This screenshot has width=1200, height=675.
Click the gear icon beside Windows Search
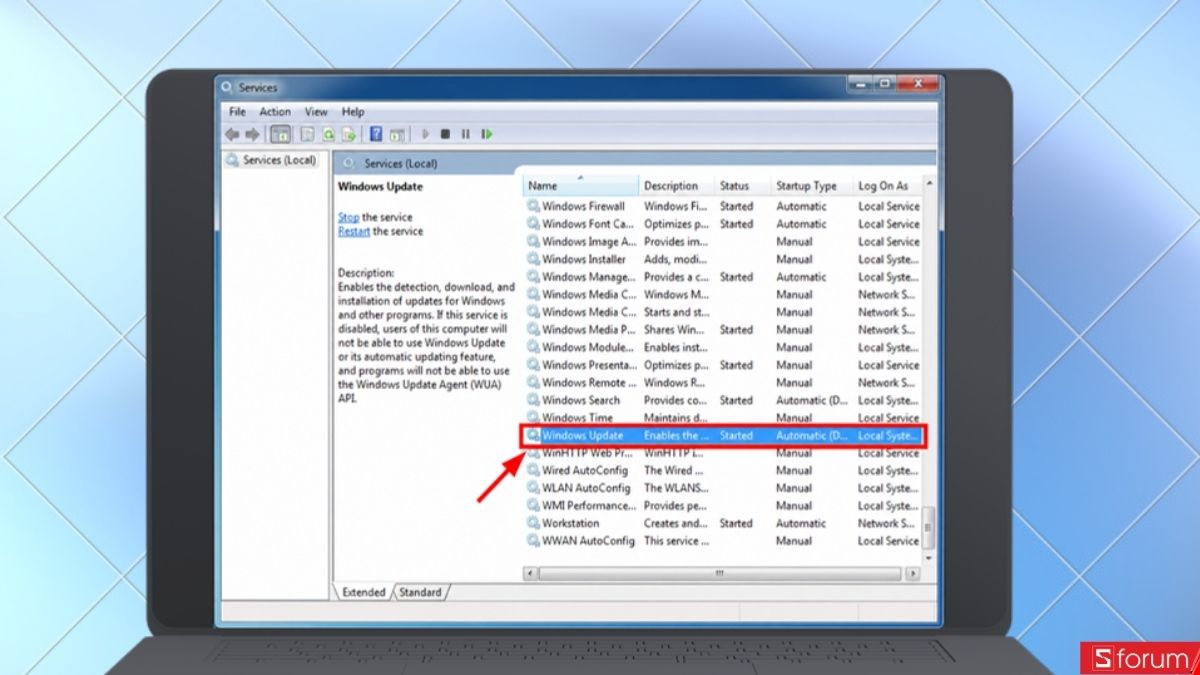(534, 400)
